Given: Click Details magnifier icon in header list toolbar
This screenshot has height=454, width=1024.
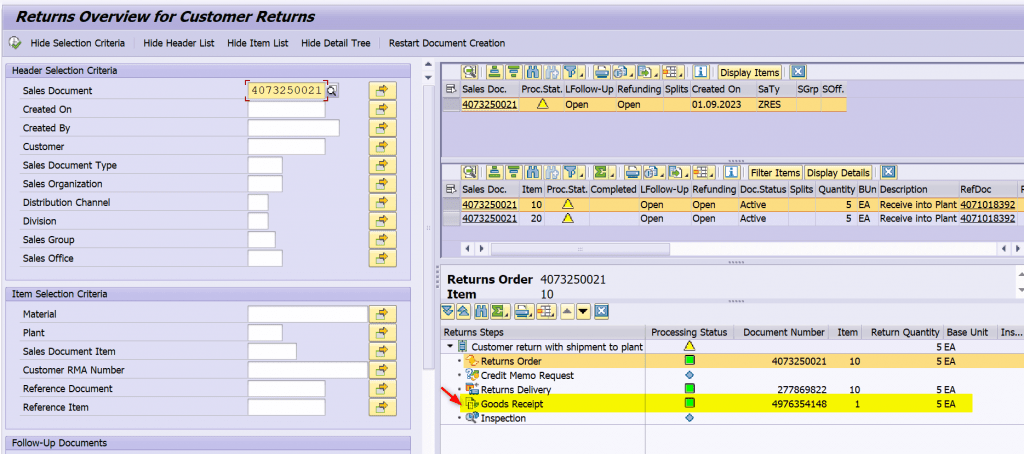Looking at the screenshot, I should (x=469, y=72).
